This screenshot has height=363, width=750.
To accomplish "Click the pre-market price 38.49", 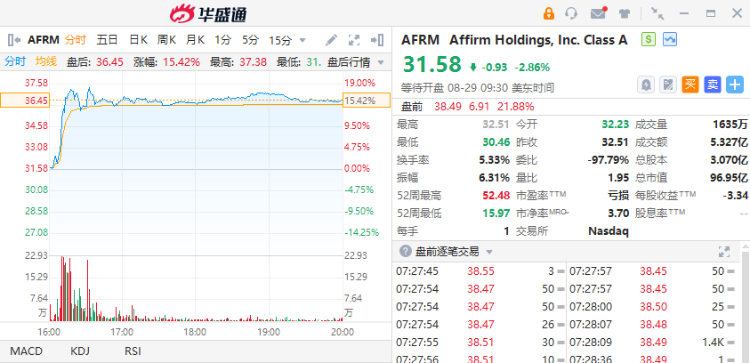I will [x=447, y=106].
